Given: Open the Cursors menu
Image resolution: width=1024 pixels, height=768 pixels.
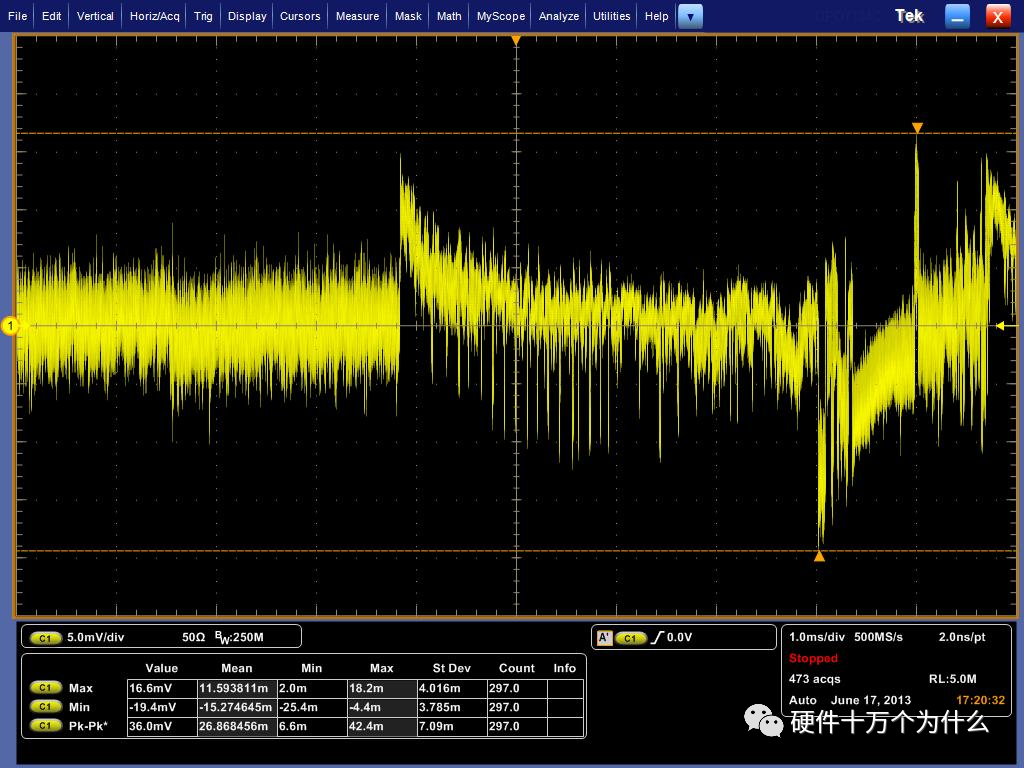Looking at the screenshot, I should coord(300,16).
